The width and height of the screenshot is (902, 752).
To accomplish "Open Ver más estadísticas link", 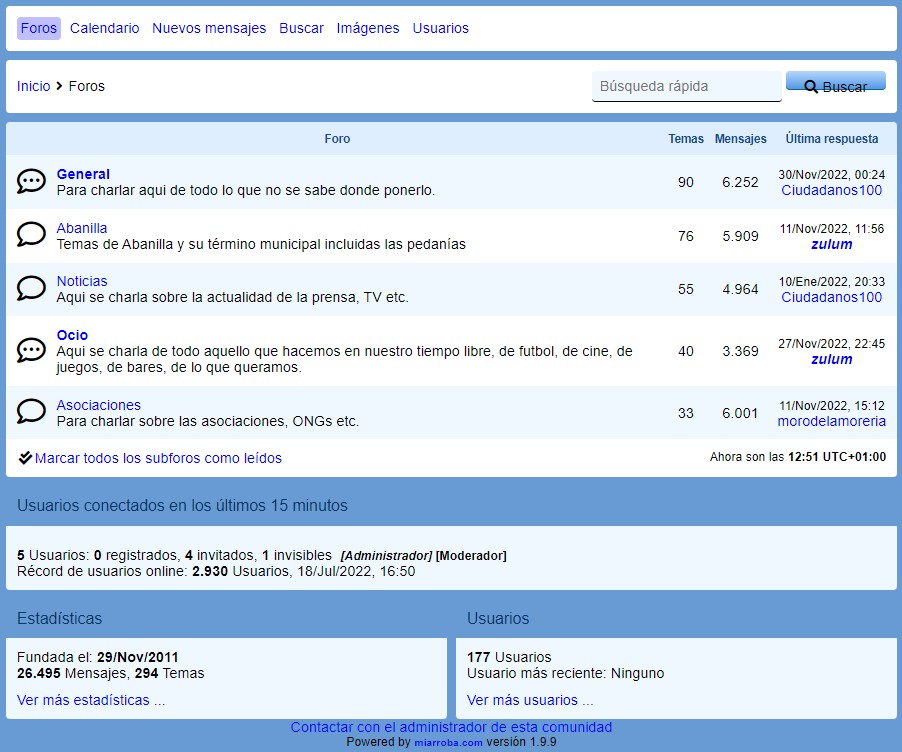I will click(91, 700).
